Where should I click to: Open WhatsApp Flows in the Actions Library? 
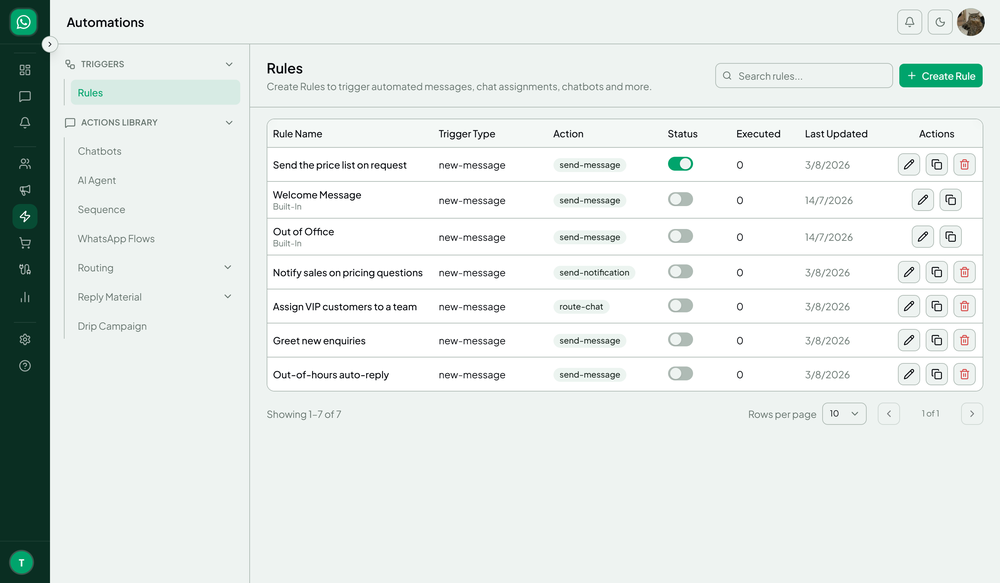[x=116, y=239]
